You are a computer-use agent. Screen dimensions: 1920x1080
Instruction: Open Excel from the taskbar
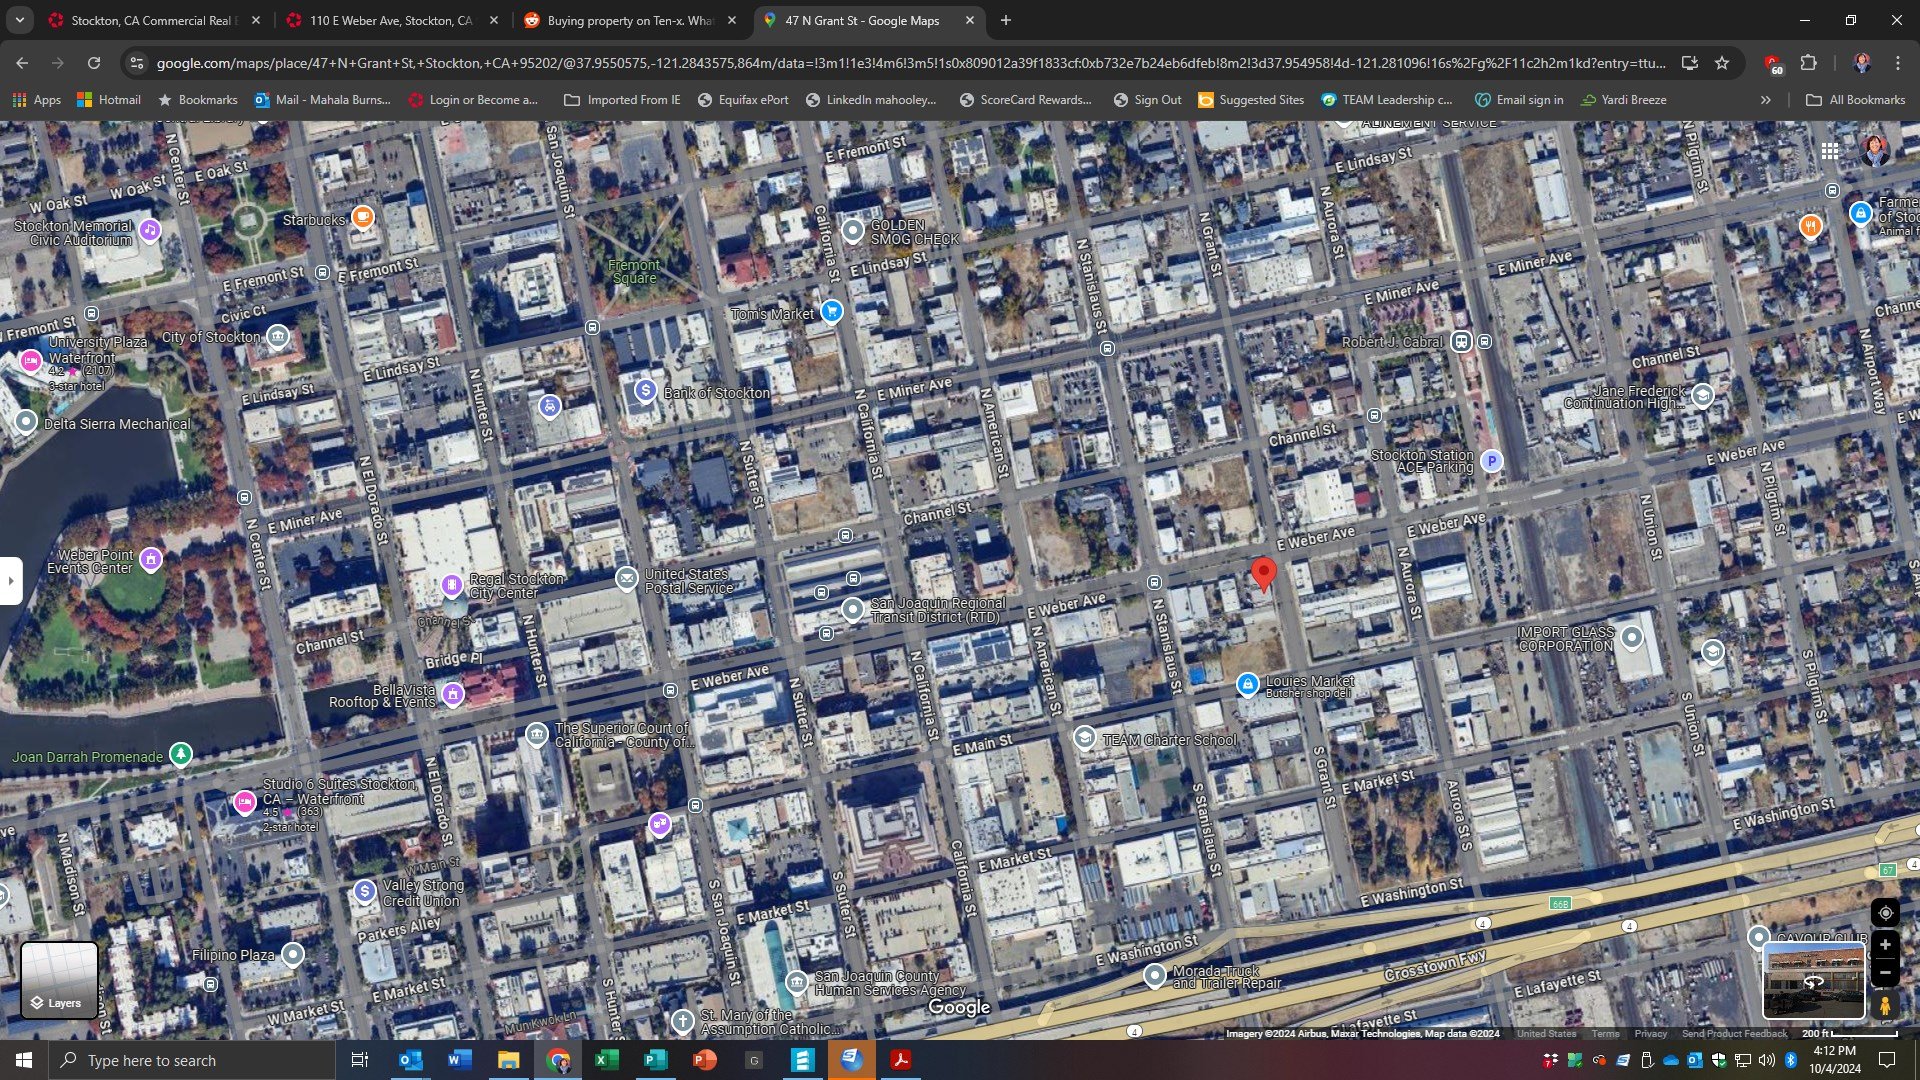(607, 1060)
